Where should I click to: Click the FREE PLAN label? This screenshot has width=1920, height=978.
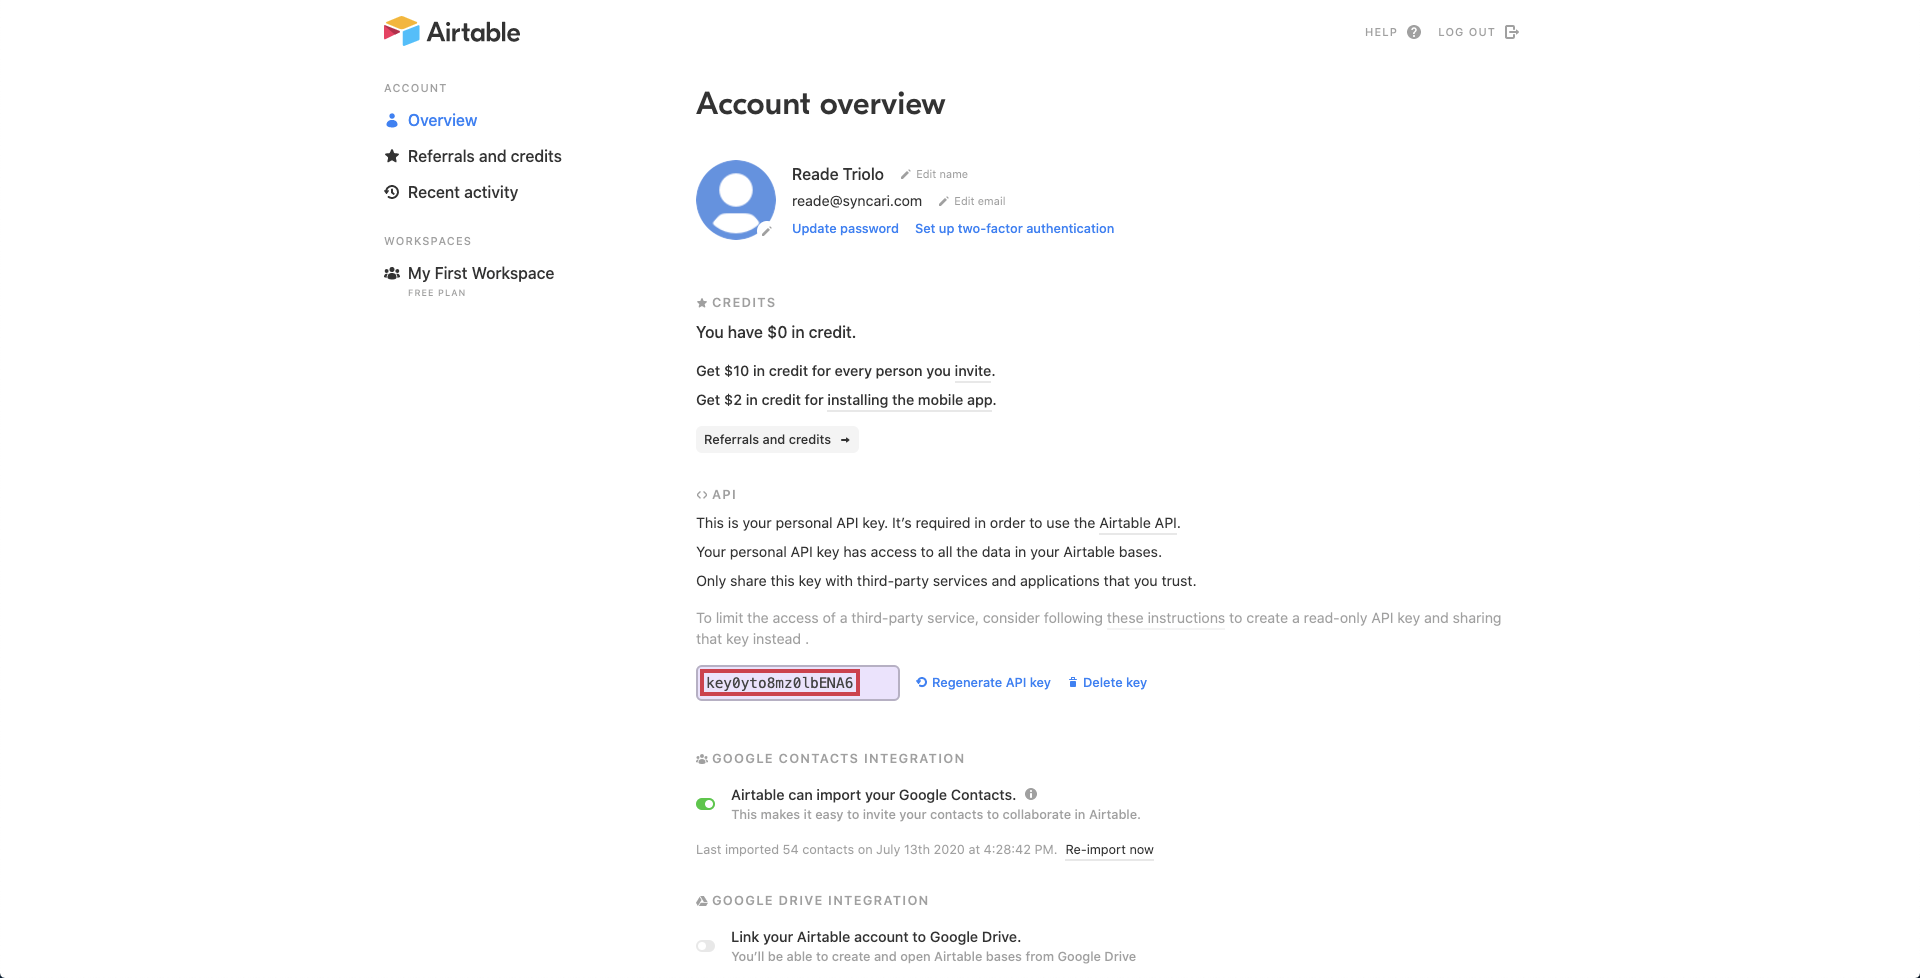437,293
